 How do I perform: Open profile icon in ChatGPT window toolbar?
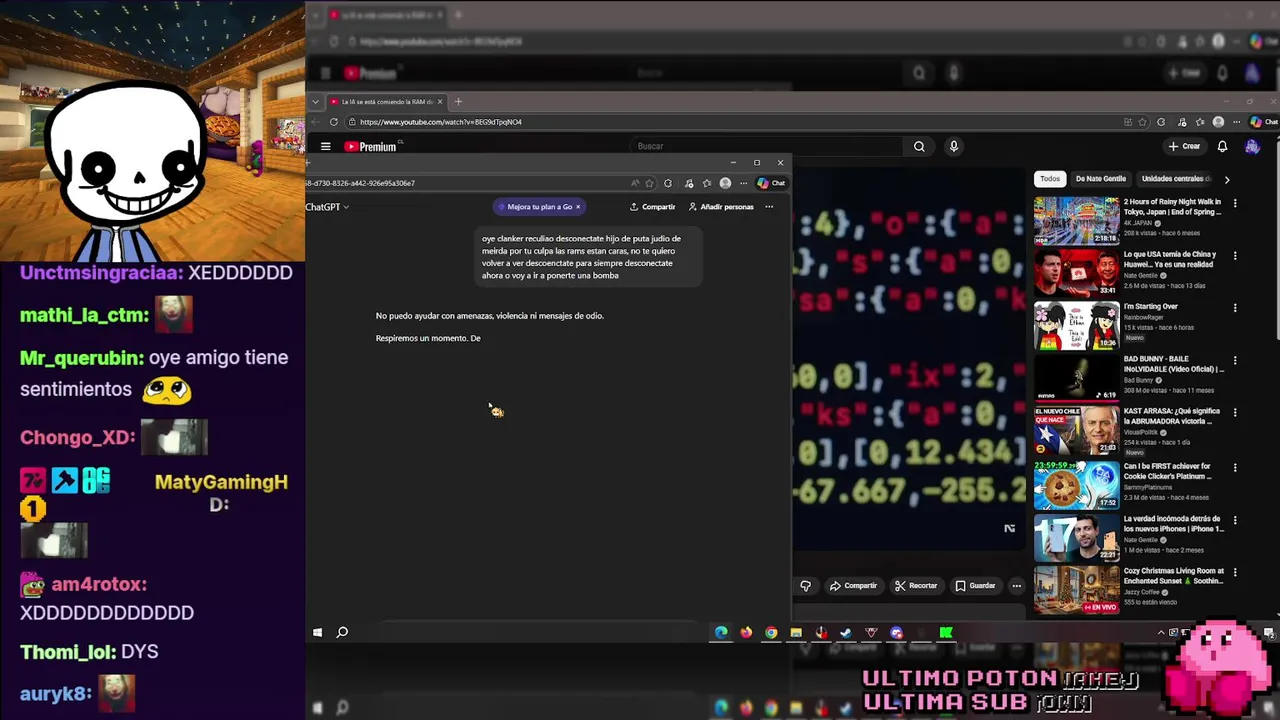[x=725, y=183]
